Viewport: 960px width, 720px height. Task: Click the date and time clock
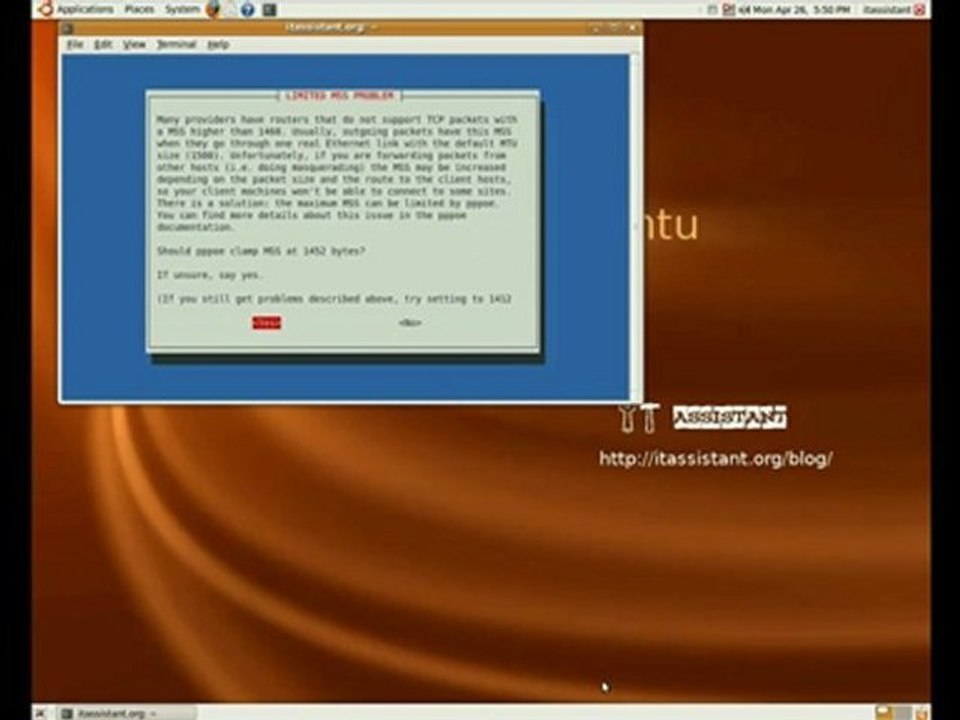click(800, 9)
